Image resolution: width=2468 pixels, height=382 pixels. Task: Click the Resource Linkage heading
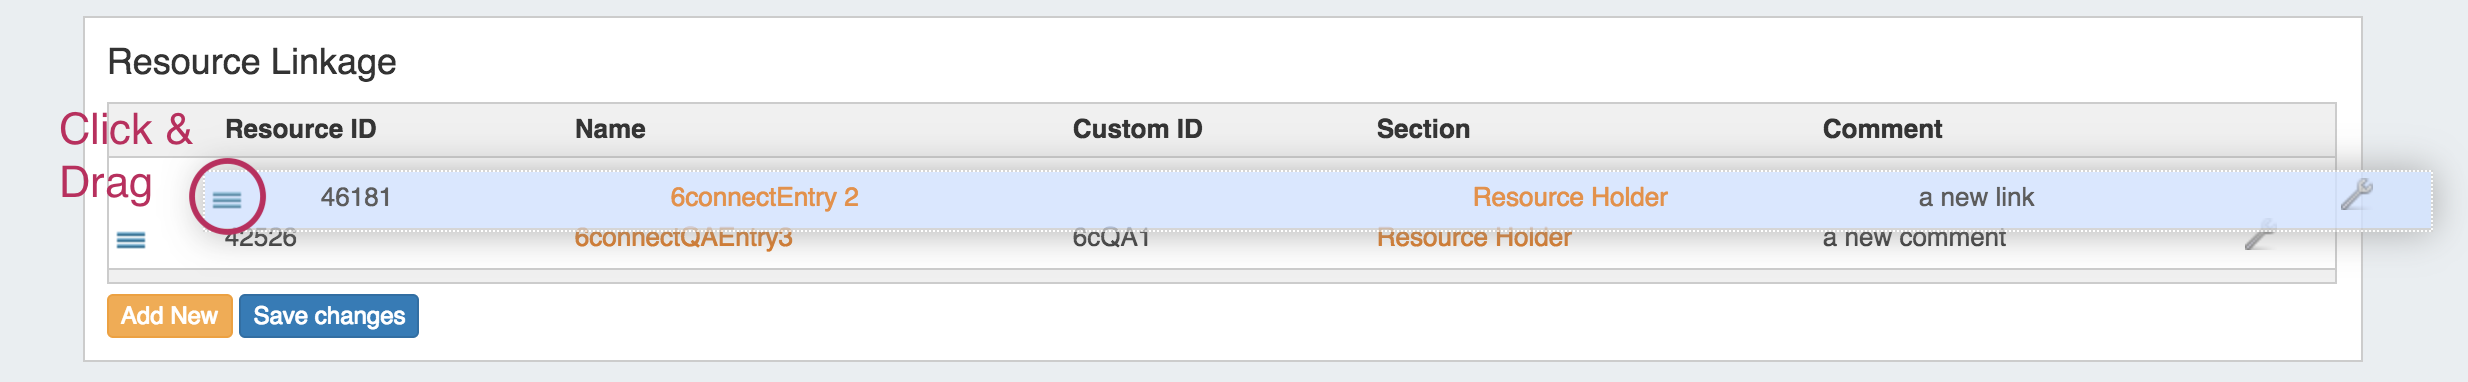252,62
